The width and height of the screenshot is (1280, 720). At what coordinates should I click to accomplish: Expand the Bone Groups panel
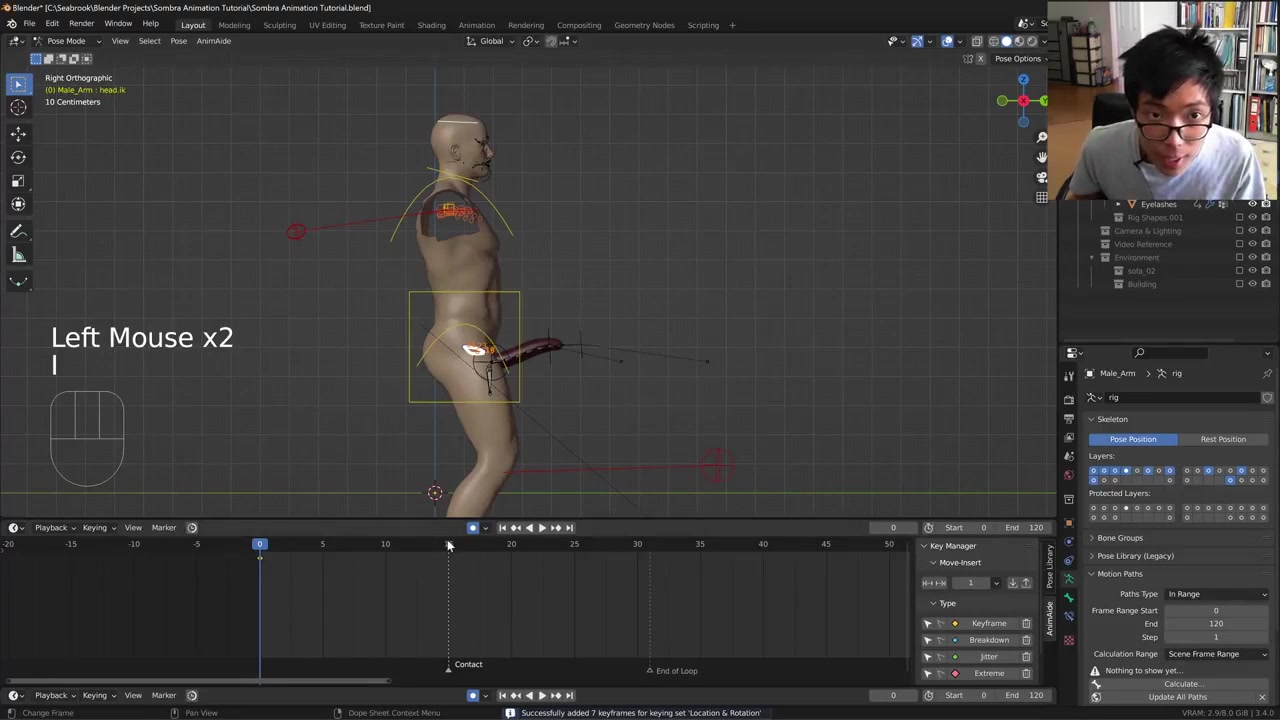click(x=1119, y=538)
